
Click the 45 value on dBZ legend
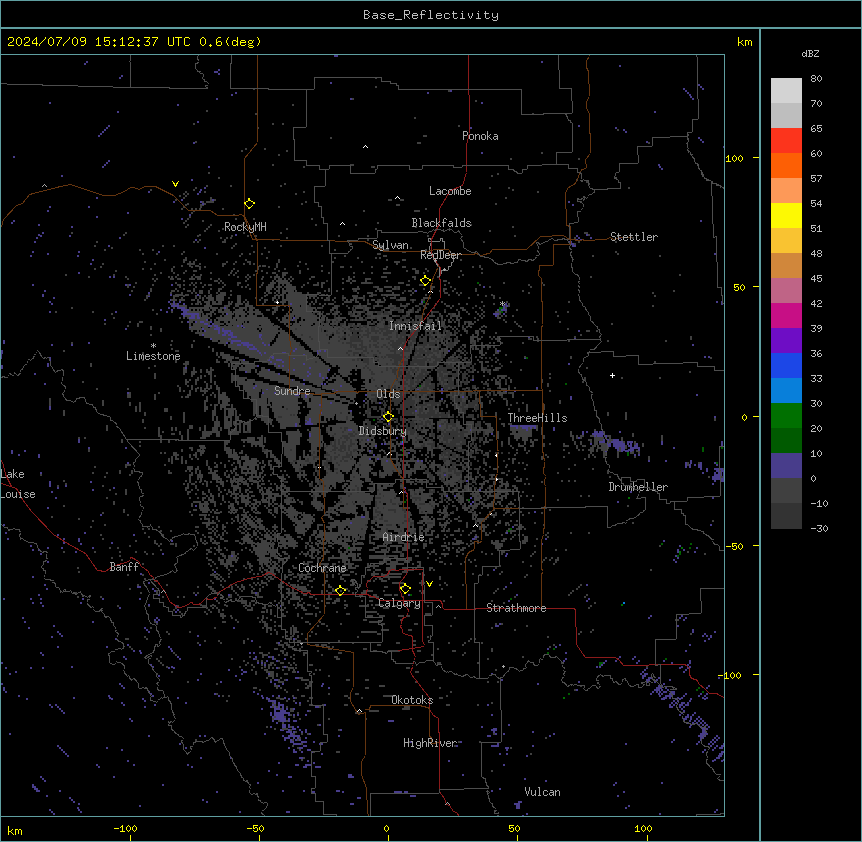pyautogui.click(x=816, y=278)
